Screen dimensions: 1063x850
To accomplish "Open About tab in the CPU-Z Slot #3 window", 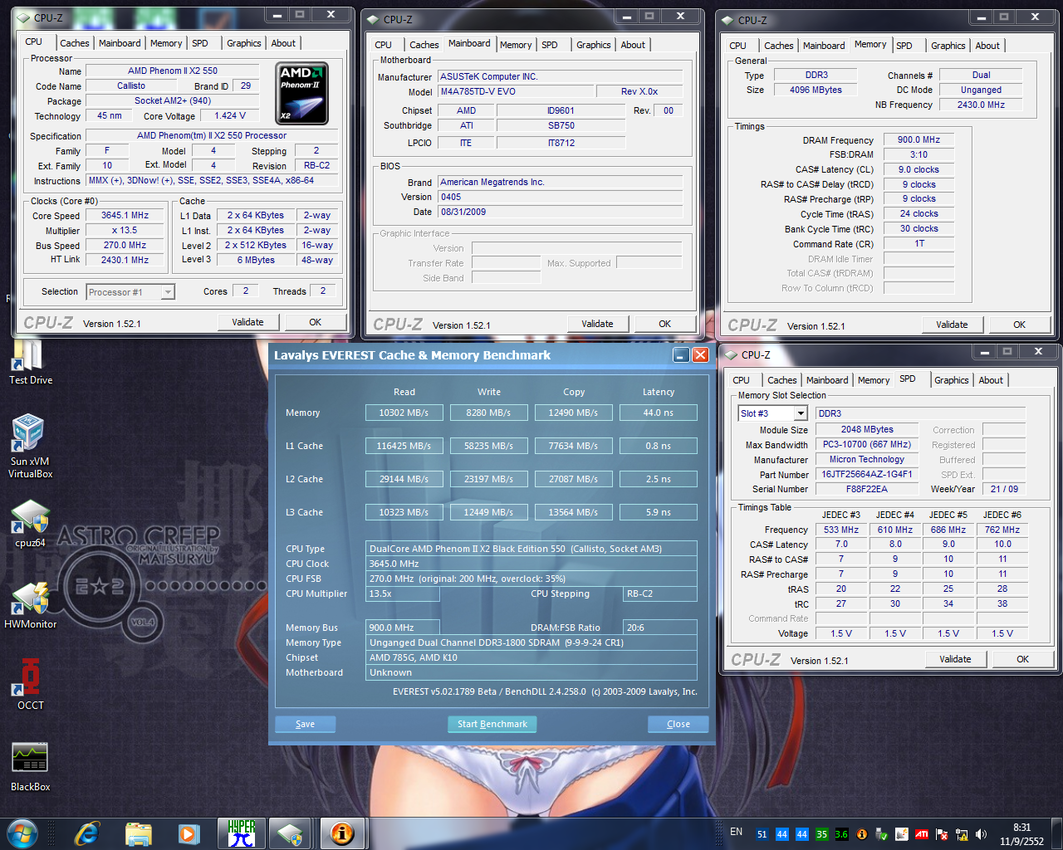I will 990,380.
